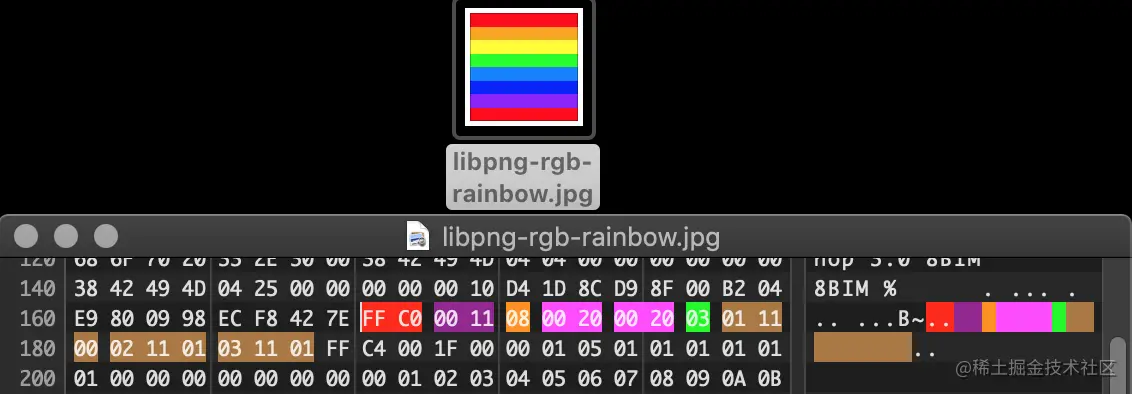Select the brown highlighted bytes 03 11 01
This screenshot has height=394, width=1132.
click(x=266, y=347)
